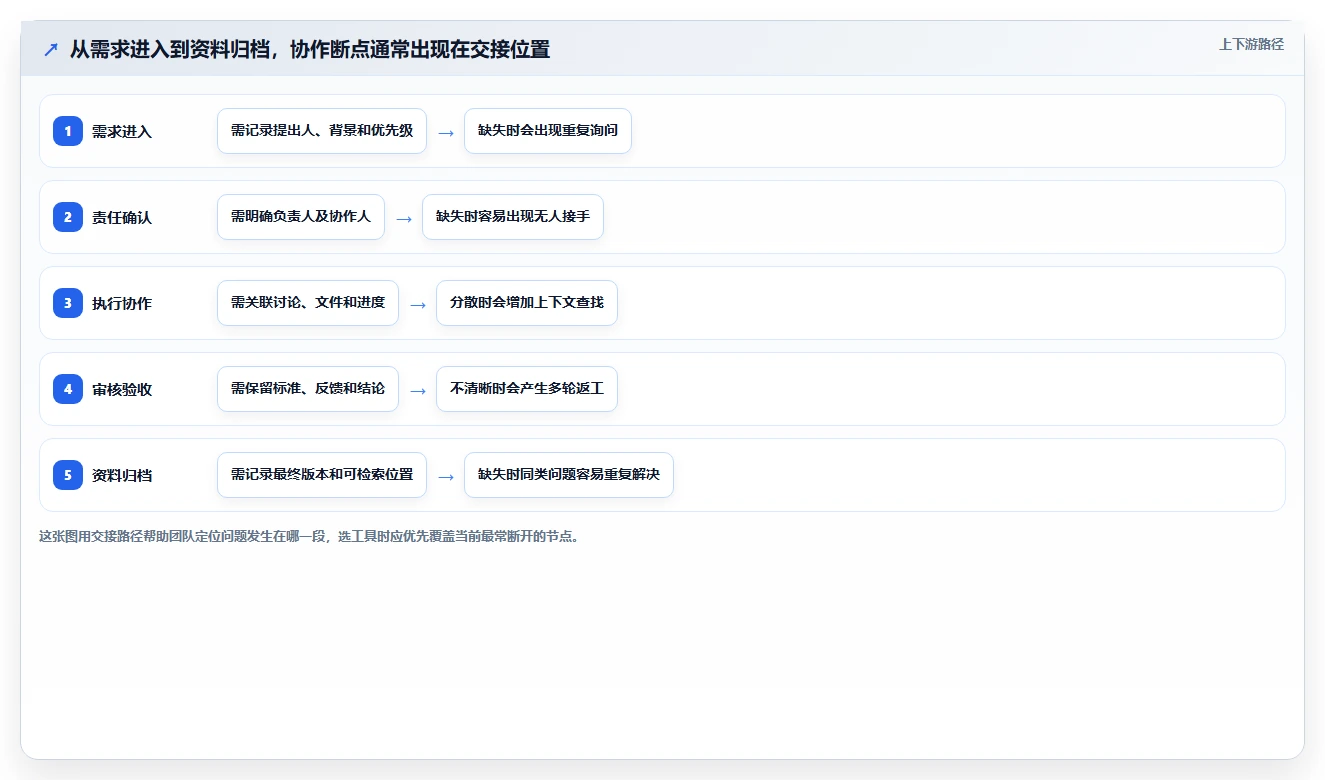
Task: Click the 缺失时容易出现无人接手 box
Action: tap(513, 217)
